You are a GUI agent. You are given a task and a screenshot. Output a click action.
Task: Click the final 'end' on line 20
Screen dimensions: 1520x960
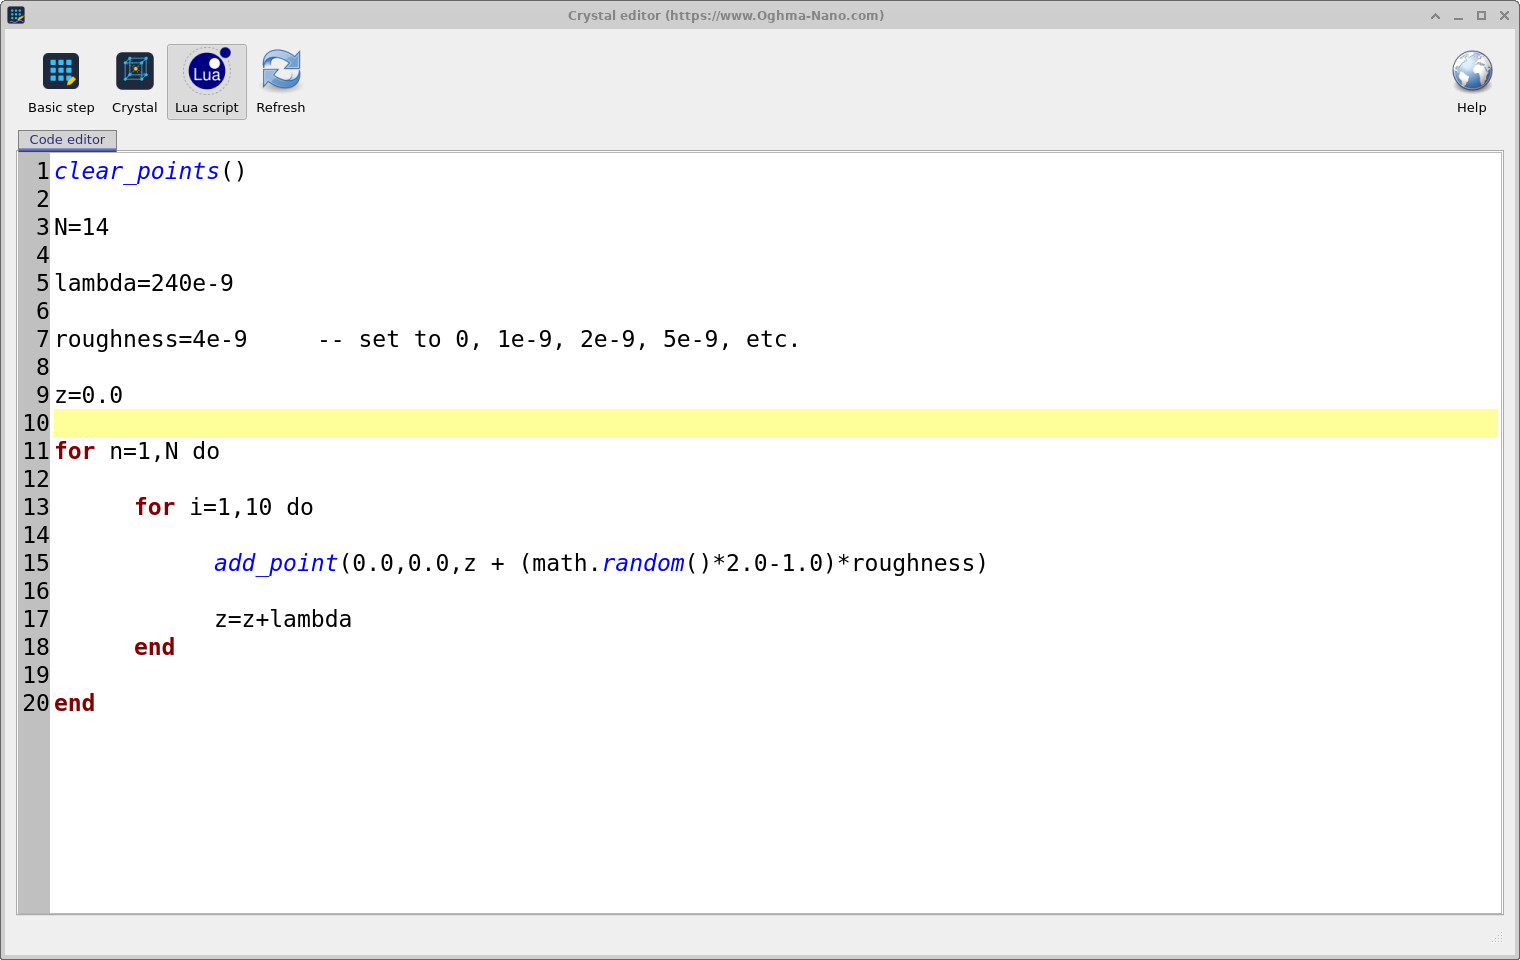75,703
